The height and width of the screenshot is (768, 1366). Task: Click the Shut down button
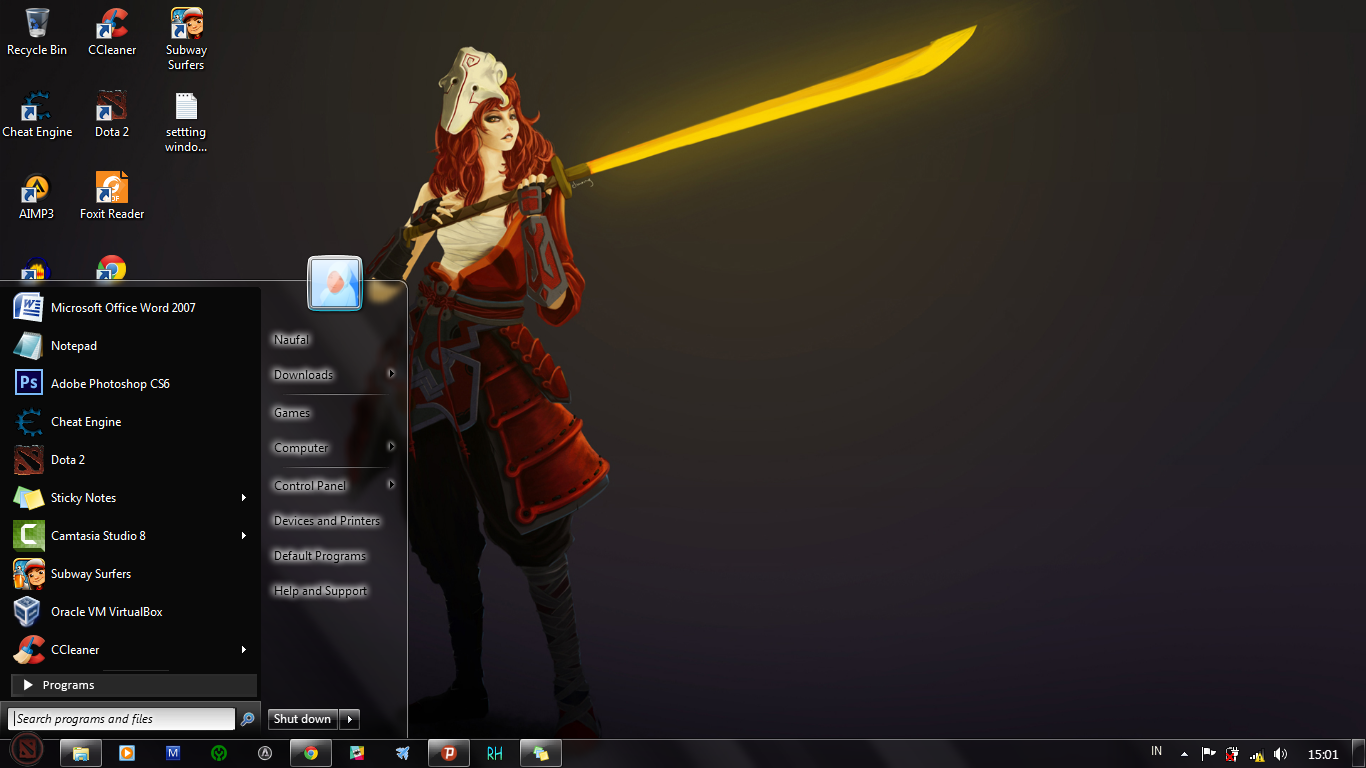click(x=303, y=719)
